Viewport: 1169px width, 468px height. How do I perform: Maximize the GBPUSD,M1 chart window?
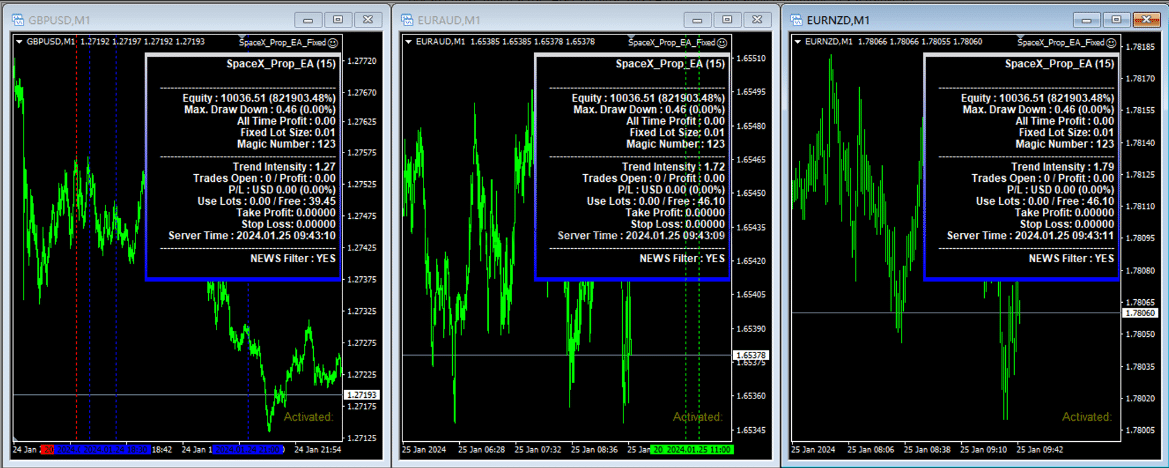click(338, 19)
